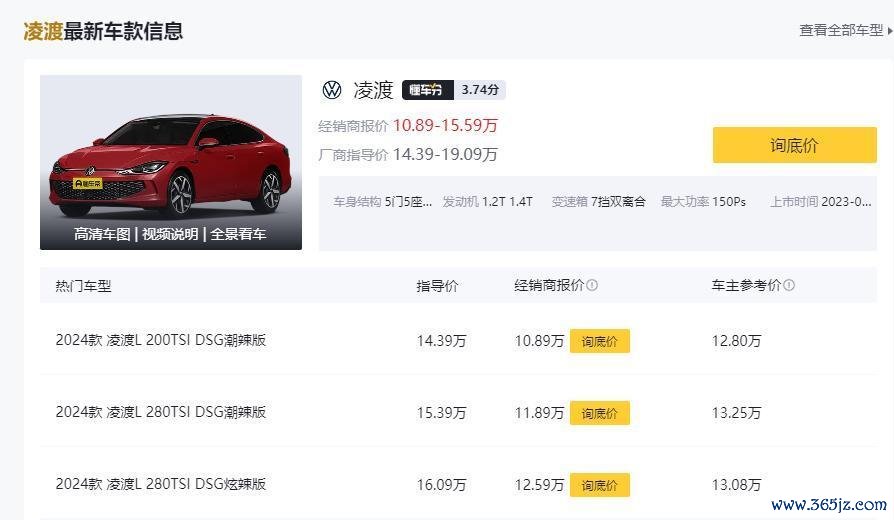Open 查看全部车型 link
The image size is (894, 520).
click(841, 30)
